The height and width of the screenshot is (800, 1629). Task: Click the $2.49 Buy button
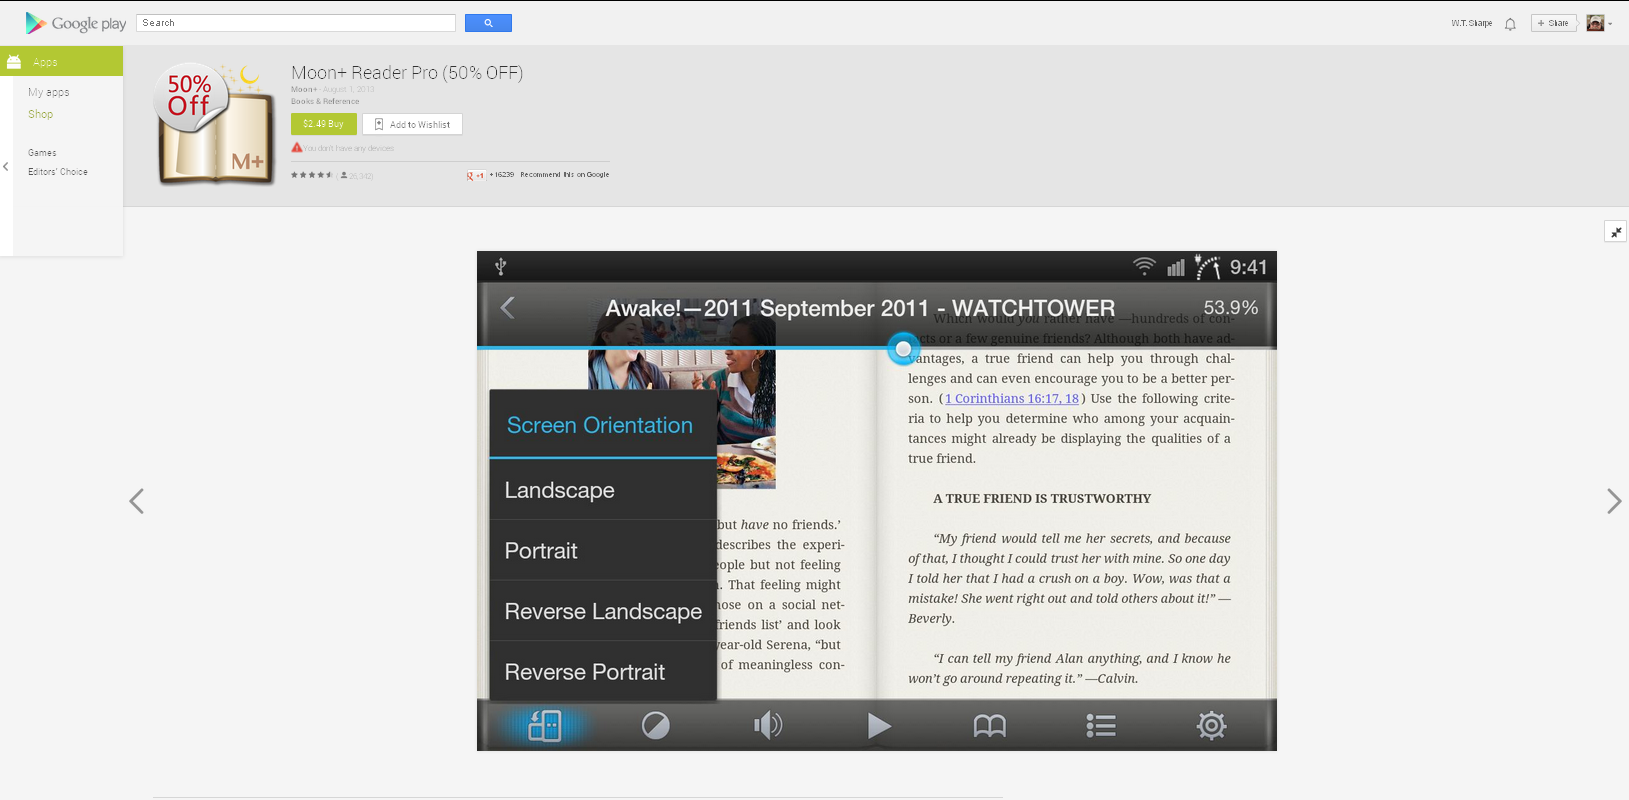coord(323,124)
